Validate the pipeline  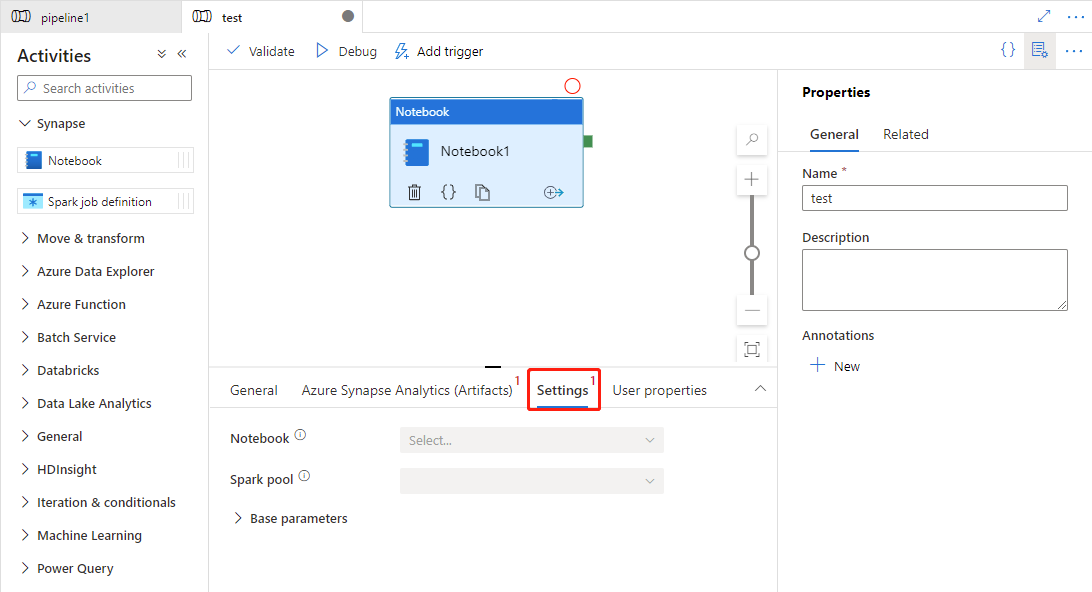click(x=260, y=50)
